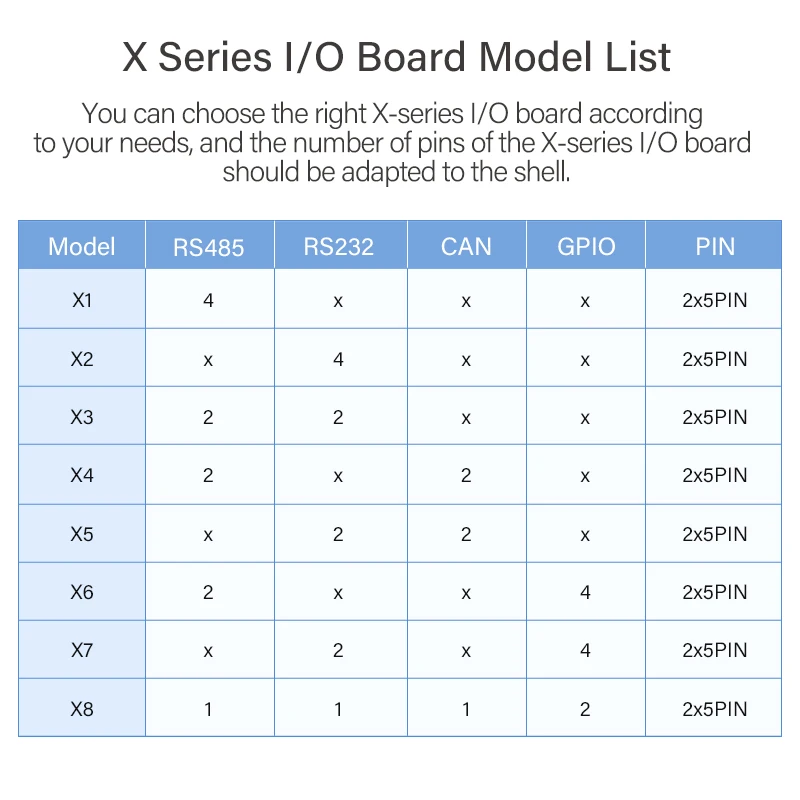The image size is (800, 800).
Task: Click the X Series I/O Board Model List title
Action: [397, 57]
